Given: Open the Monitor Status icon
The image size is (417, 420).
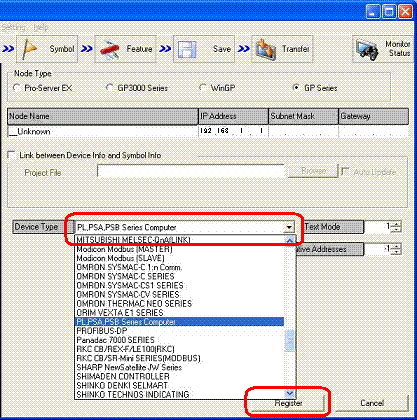Looking at the screenshot, I should click(x=366, y=50).
